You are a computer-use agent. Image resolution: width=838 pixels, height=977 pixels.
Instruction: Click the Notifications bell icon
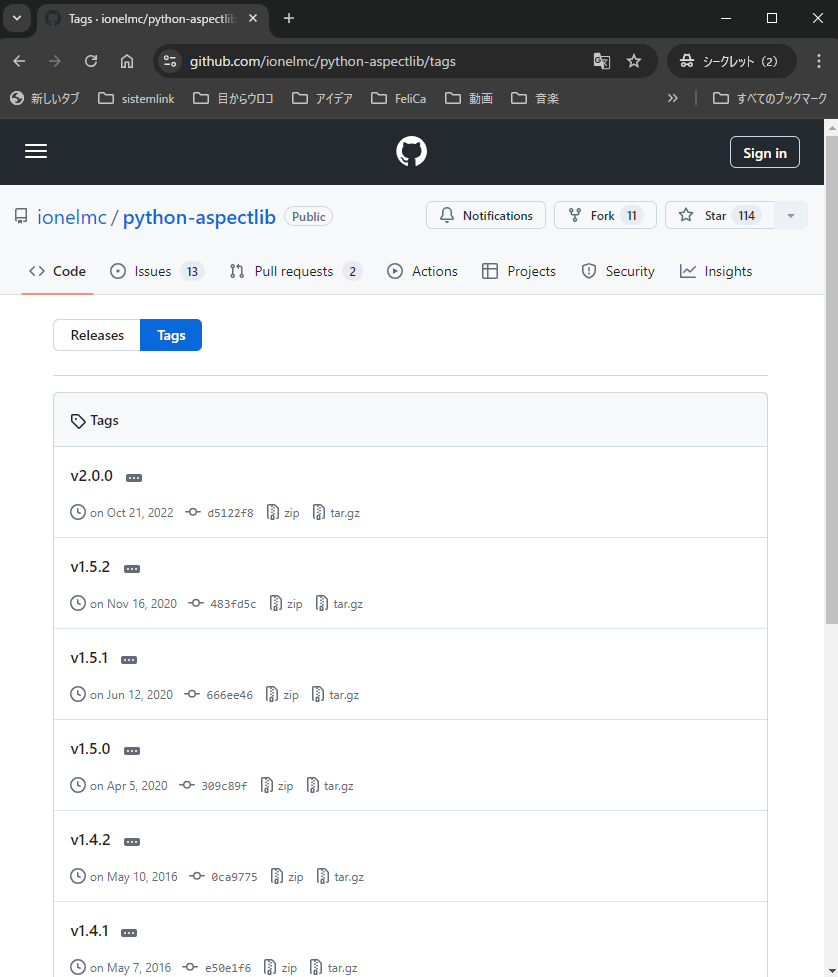[446, 214]
